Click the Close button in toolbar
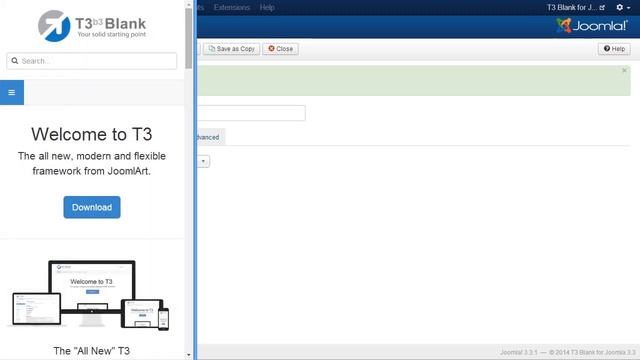640x360 pixels. click(280, 49)
